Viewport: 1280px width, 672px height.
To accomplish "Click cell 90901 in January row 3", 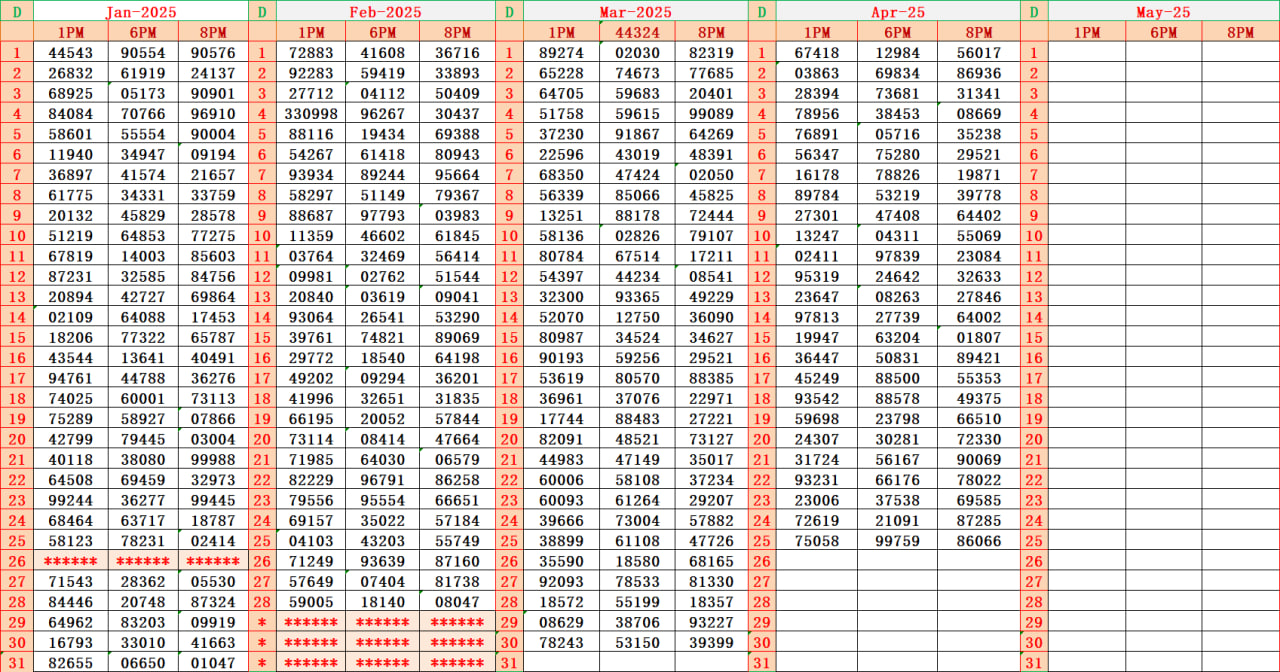I will 213,93.
